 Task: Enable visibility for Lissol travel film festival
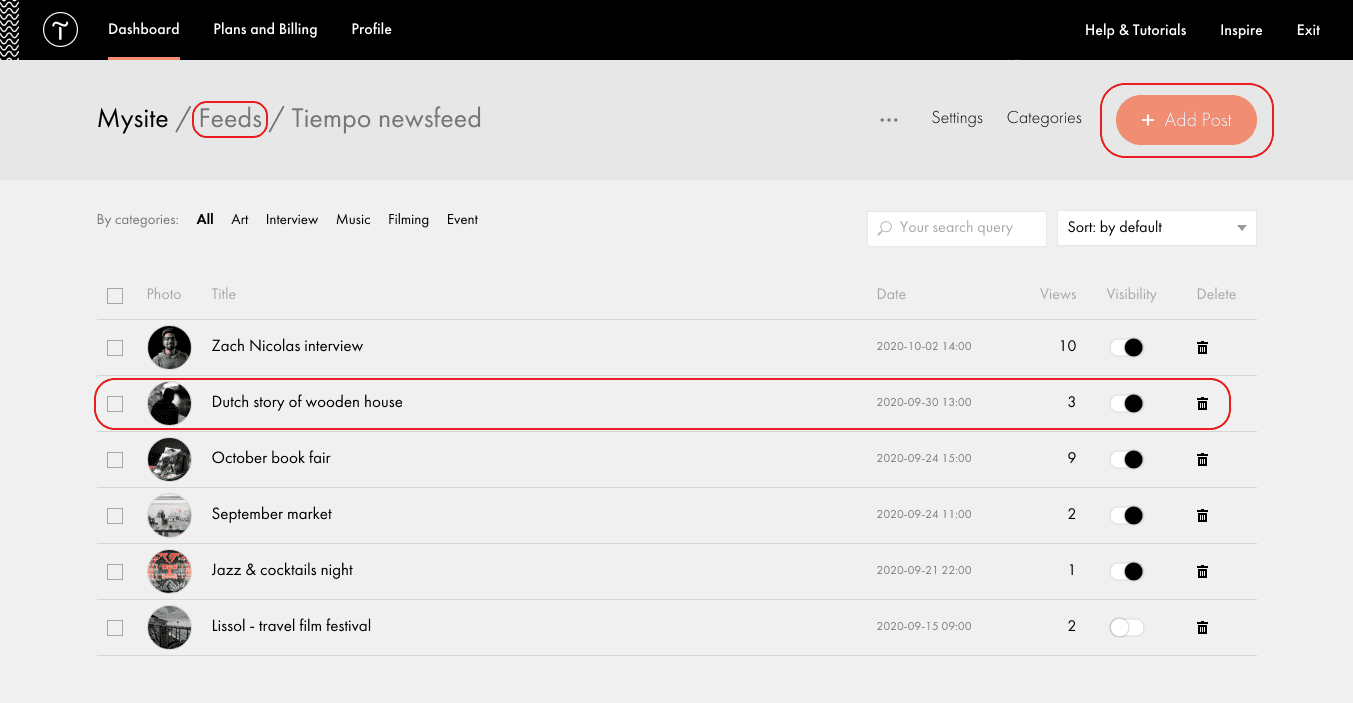pyautogui.click(x=1126, y=627)
